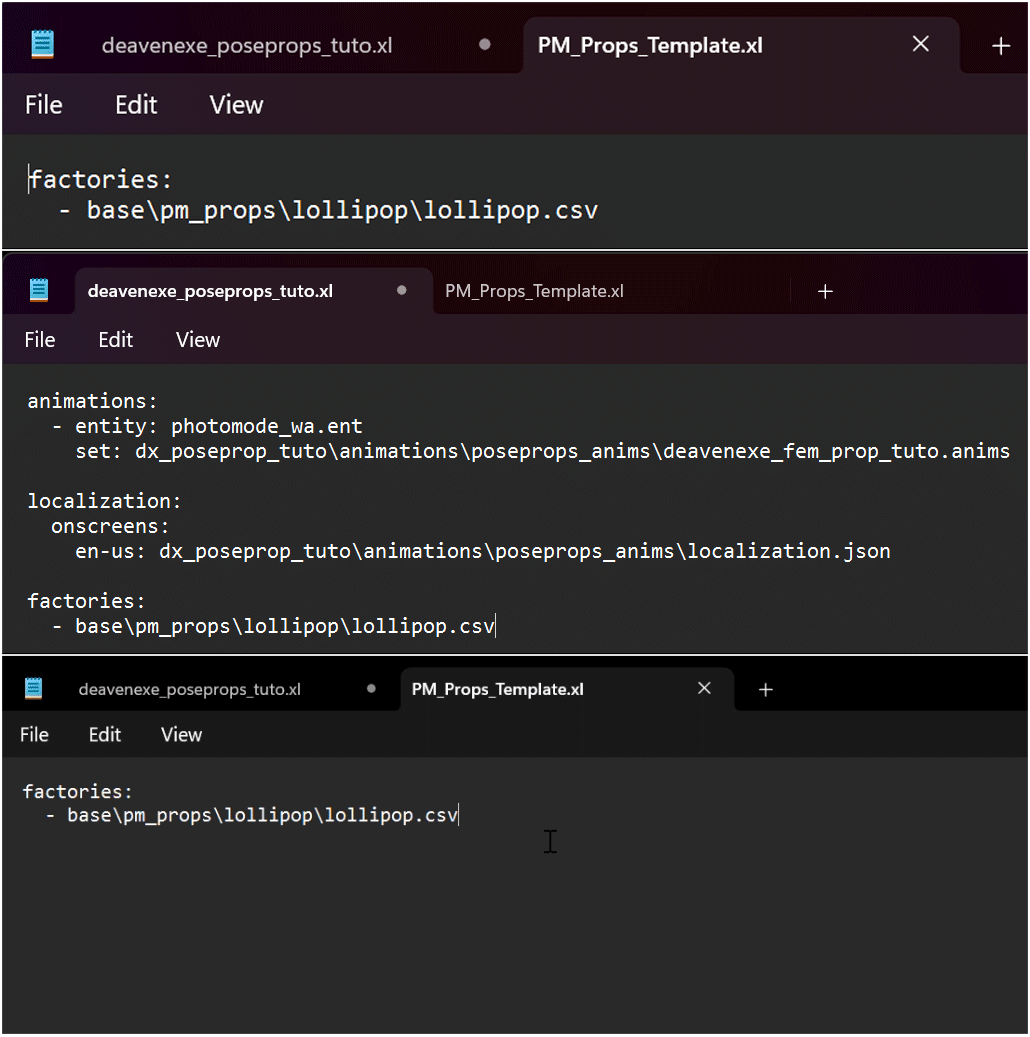1030x1037 pixels.
Task: Switch to PM_Props_Template.xl tab in middle window
Action: 534,291
